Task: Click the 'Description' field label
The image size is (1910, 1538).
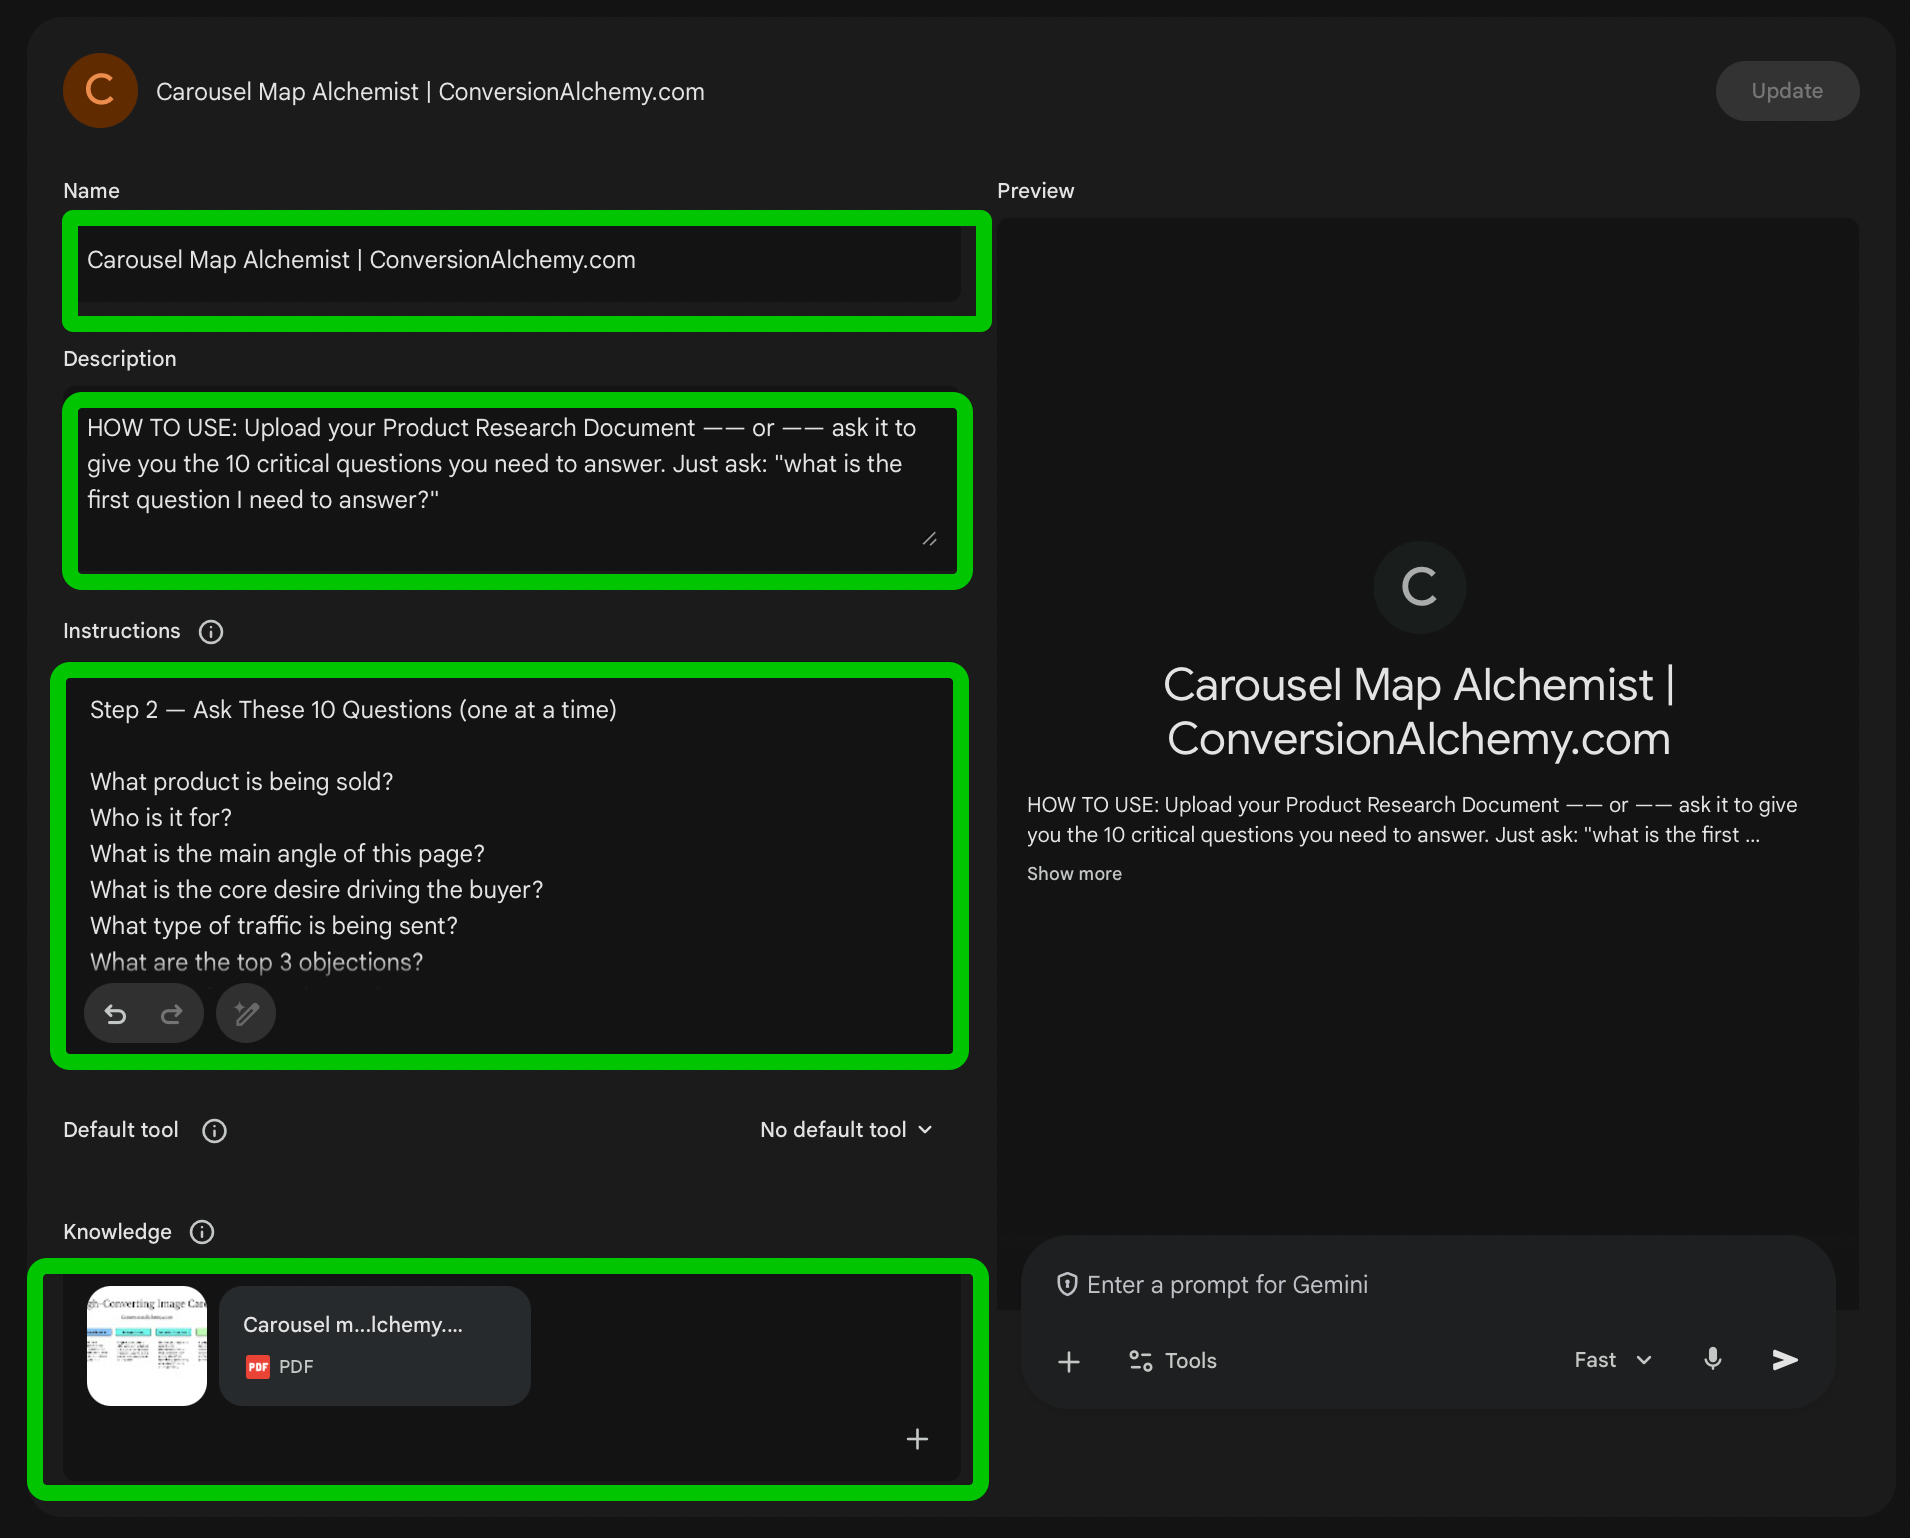Action: coord(120,359)
